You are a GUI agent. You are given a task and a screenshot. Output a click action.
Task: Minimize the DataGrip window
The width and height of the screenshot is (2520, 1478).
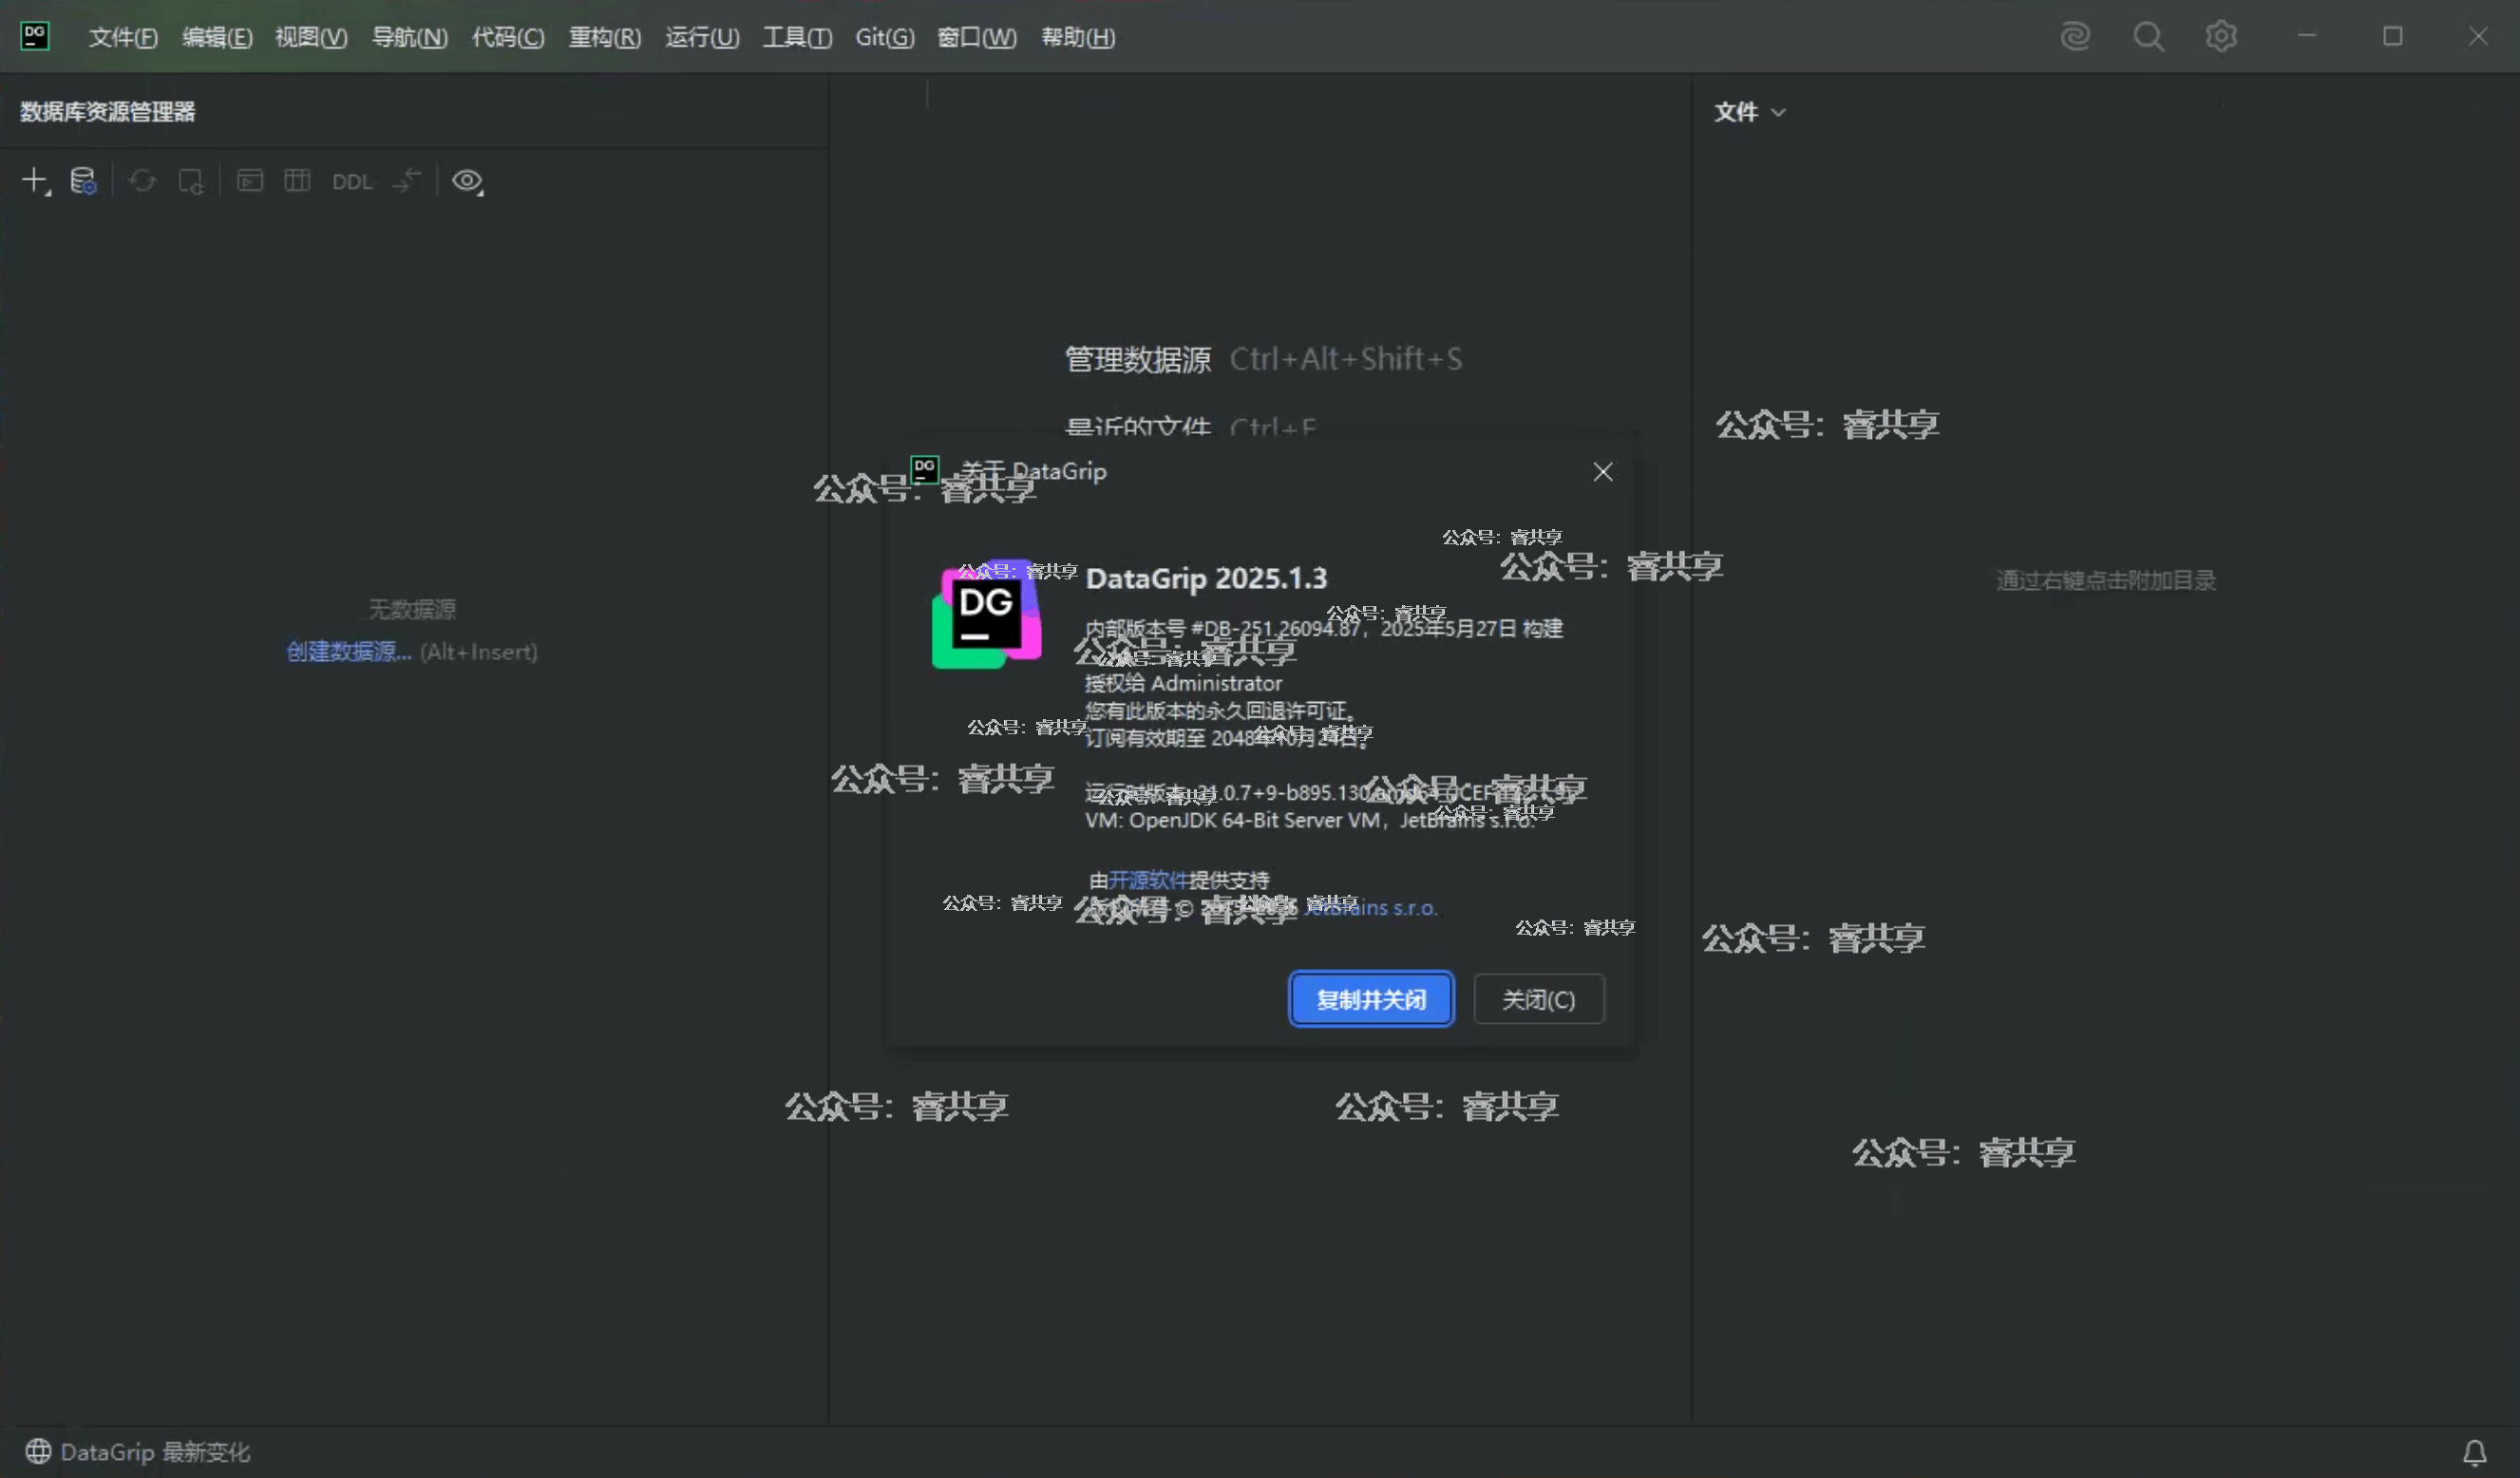point(2307,37)
